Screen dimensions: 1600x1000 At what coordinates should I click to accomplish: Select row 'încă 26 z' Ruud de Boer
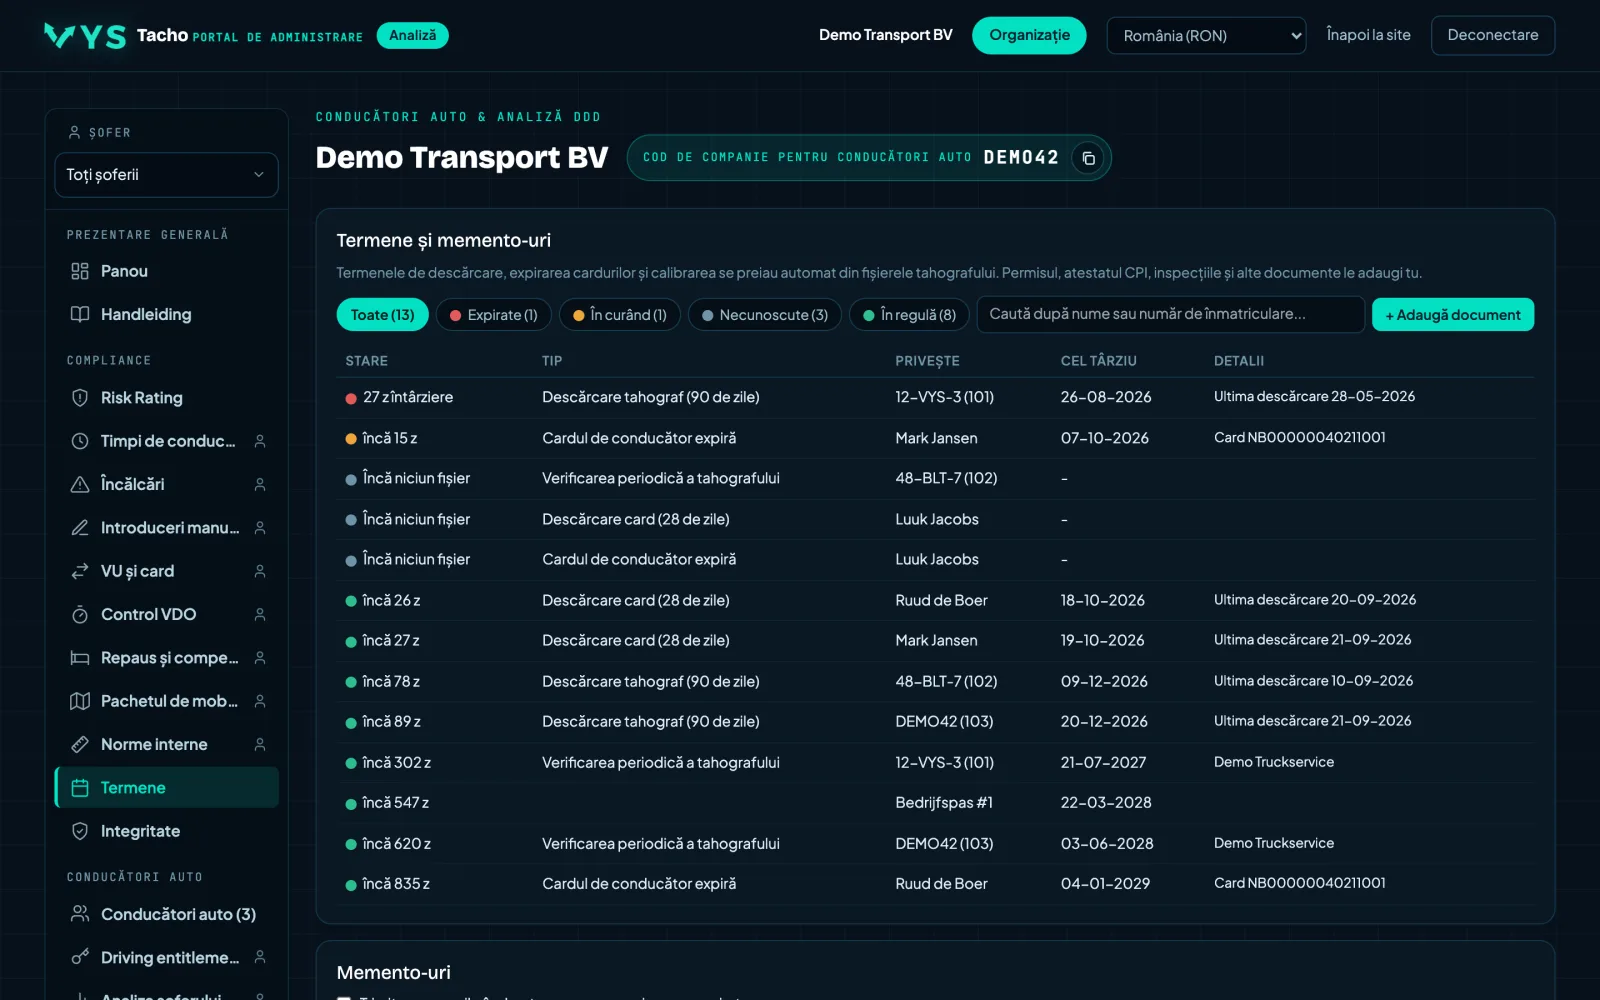click(935, 600)
